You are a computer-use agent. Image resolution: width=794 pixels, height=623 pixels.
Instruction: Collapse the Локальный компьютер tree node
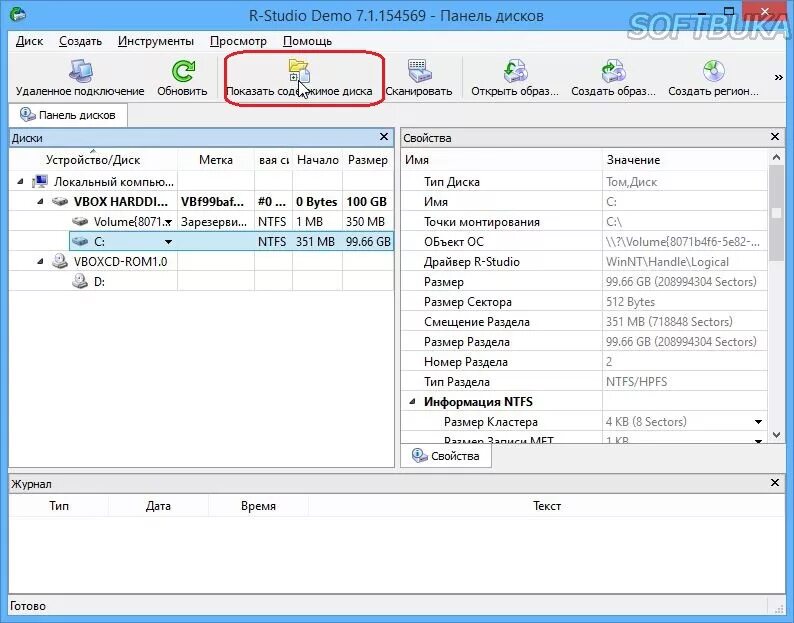20,181
